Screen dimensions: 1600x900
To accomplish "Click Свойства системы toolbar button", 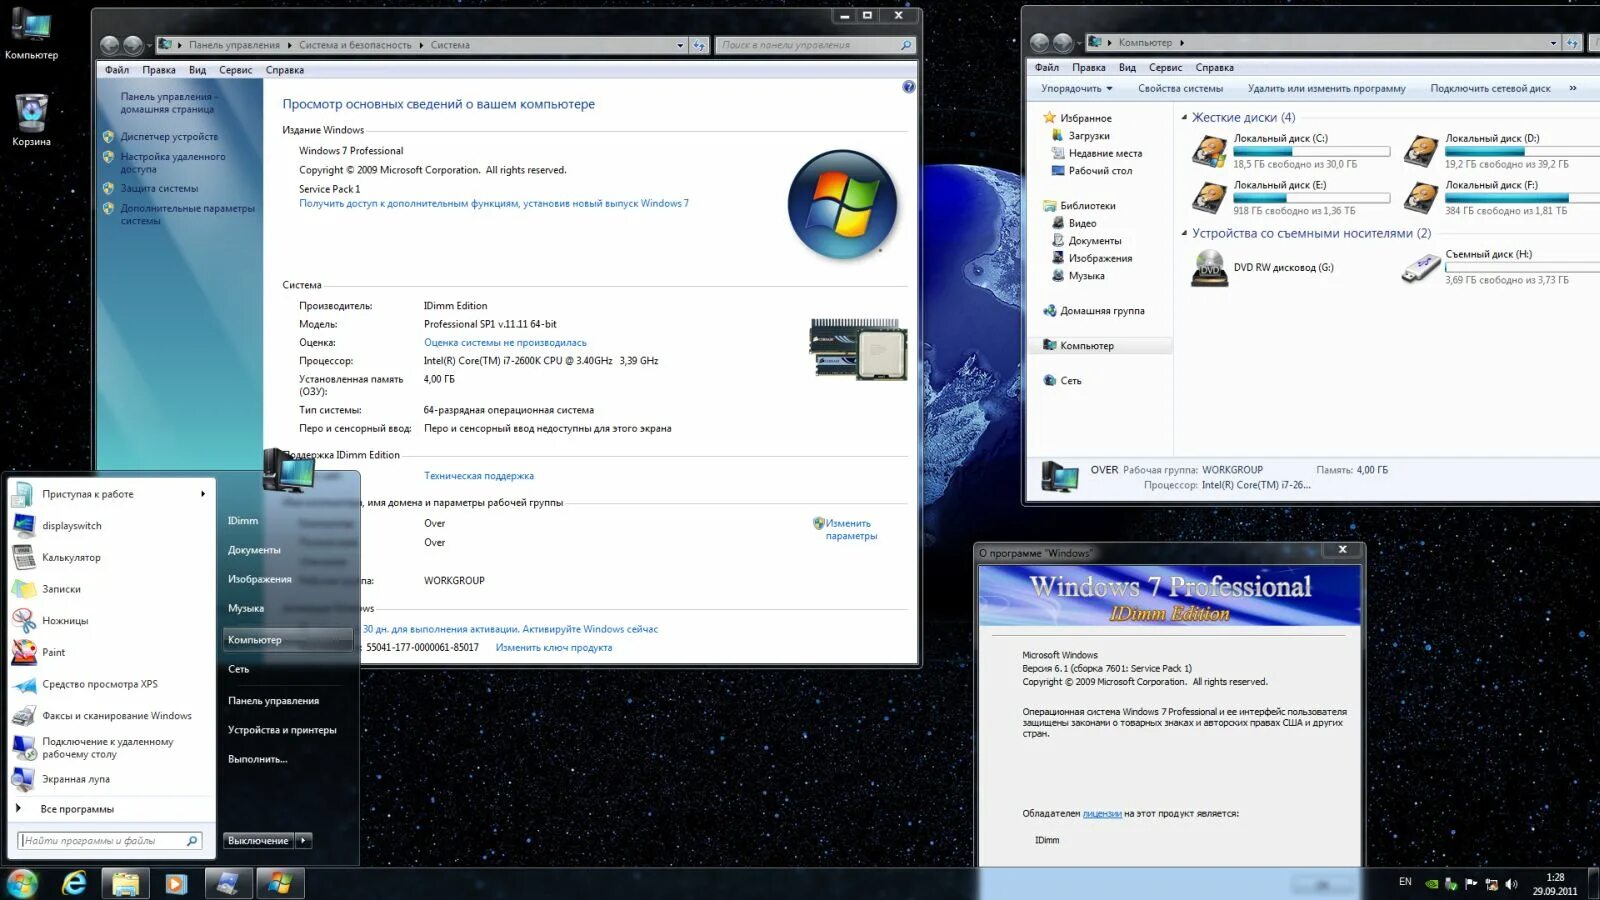I will pyautogui.click(x=1180, y=89).
